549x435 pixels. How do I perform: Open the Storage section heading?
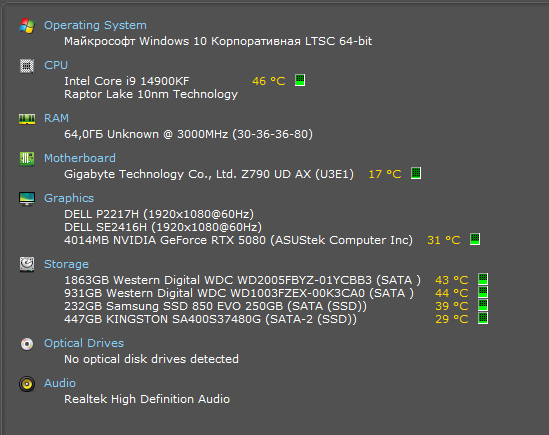coord(67,264)
